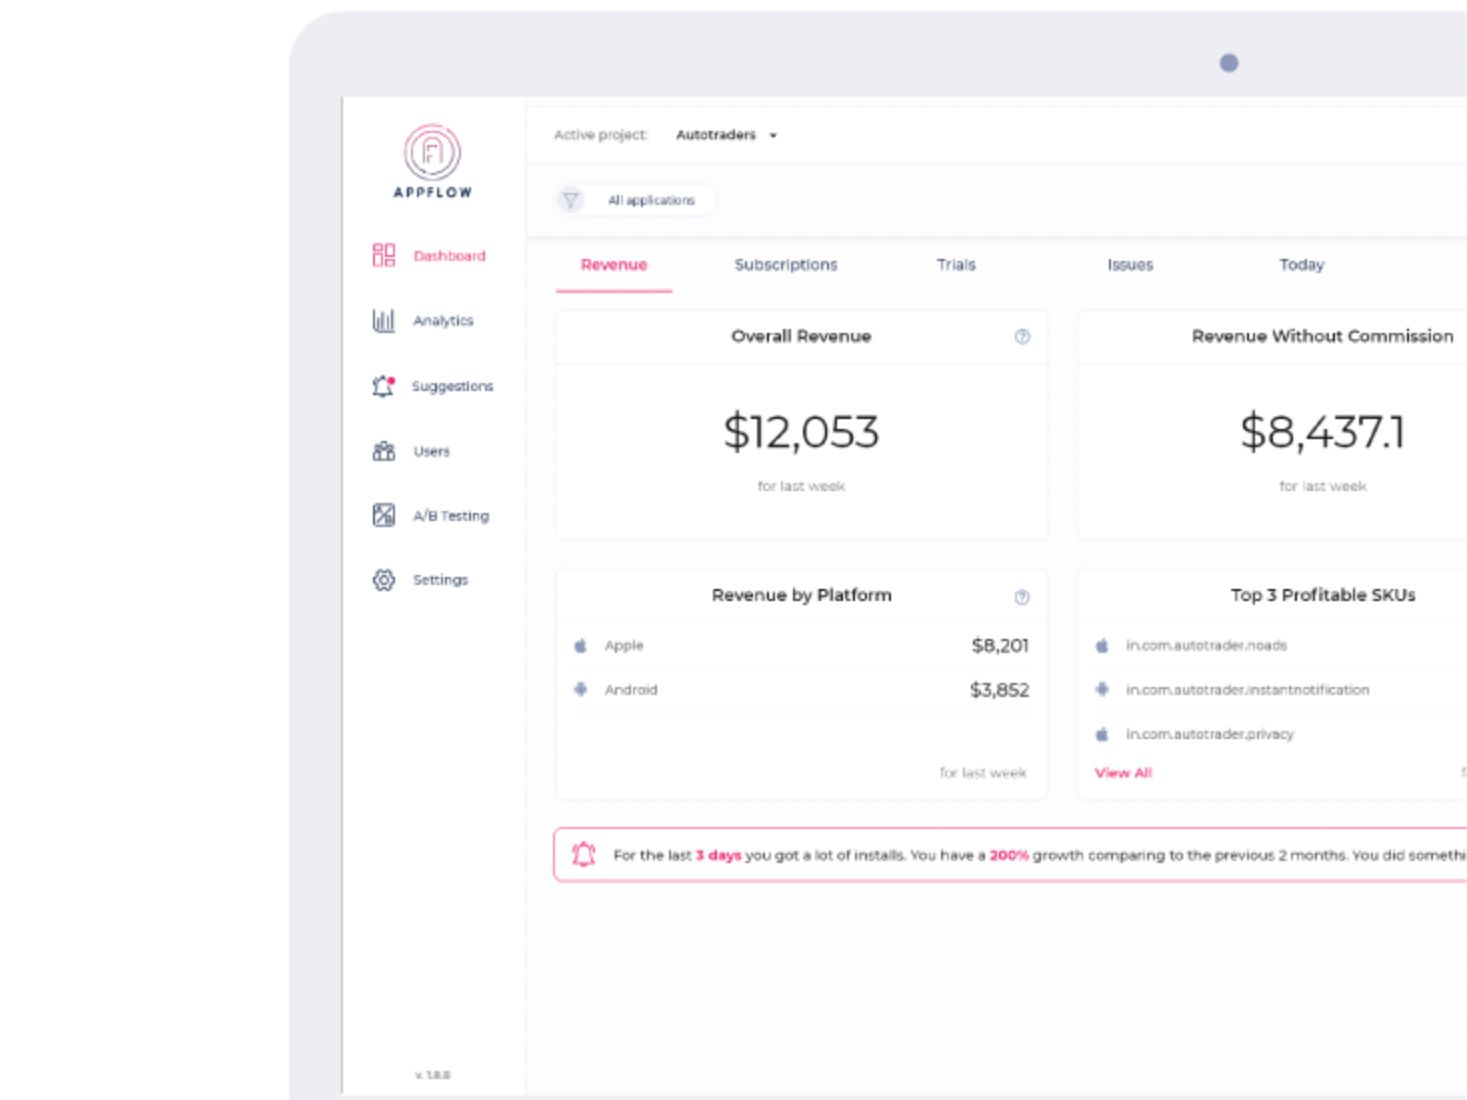The image size is (1467, 1100).
Task: Click the View All link
Action: [x=1123, y=773]
